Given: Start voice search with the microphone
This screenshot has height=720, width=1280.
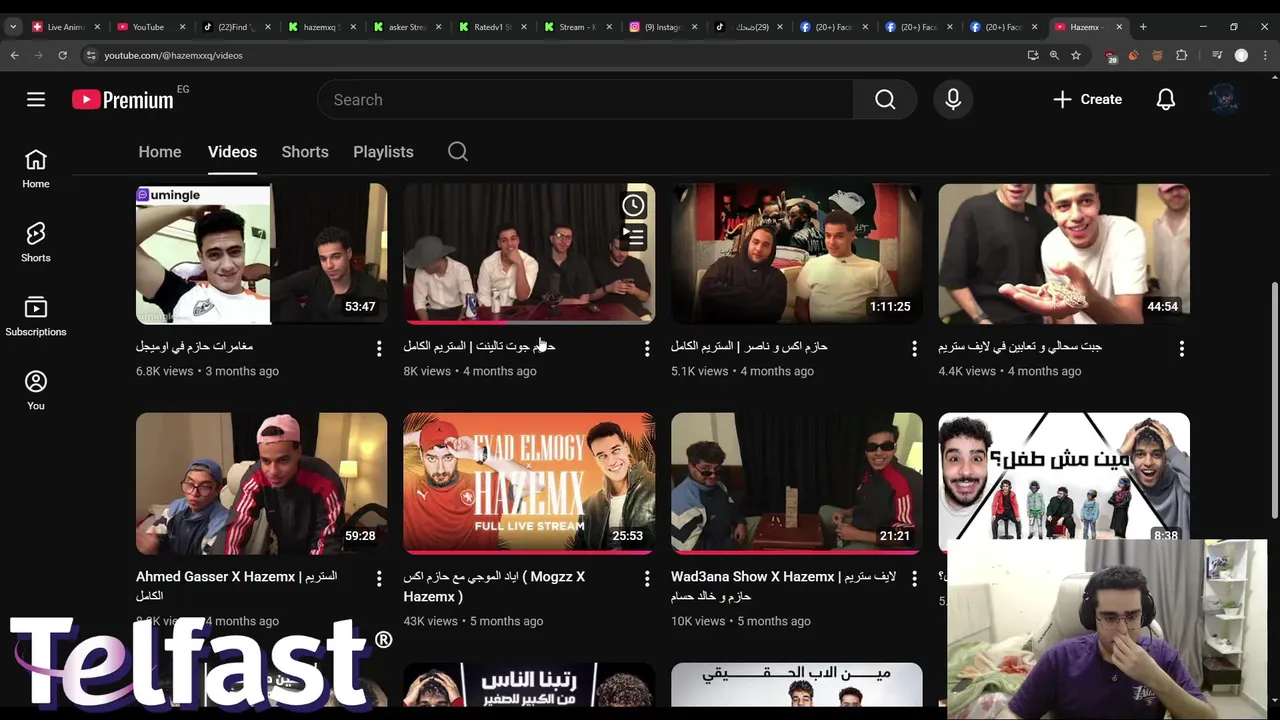Looking at the screenshot, I should [x=953, y=99].
